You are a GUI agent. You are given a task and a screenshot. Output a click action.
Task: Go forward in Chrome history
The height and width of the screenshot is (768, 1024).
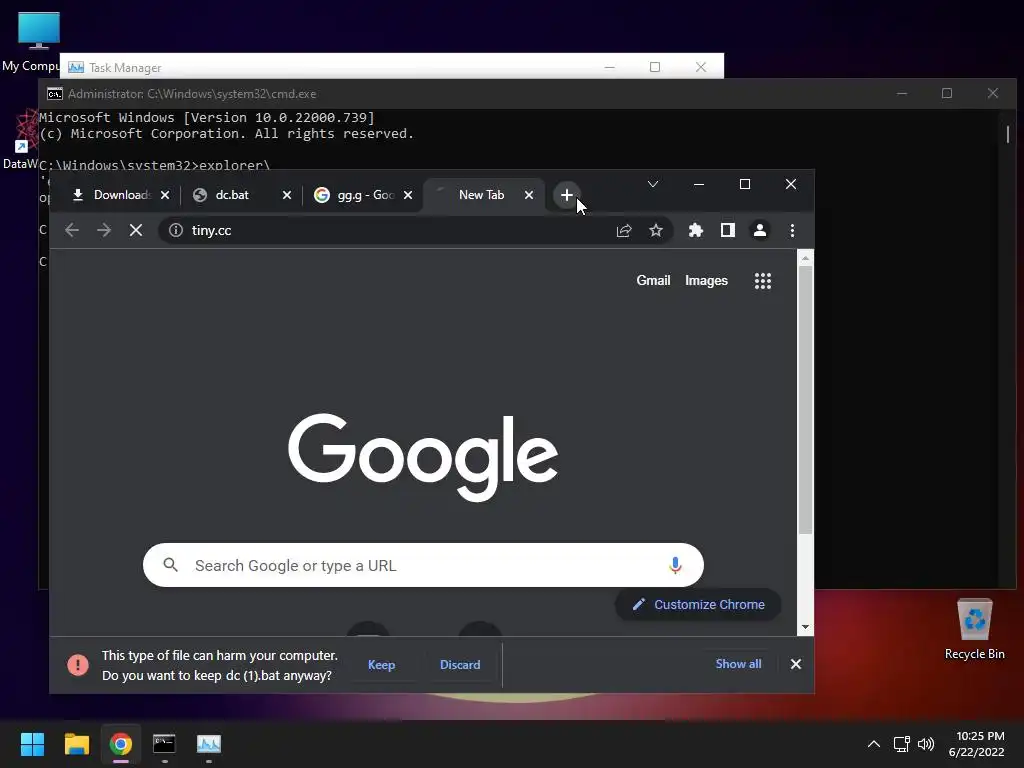[x=104, y=231]
